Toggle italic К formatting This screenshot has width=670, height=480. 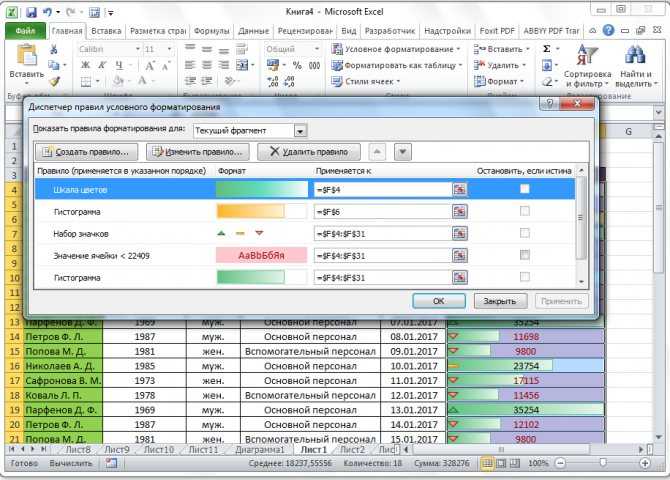click(102, 65)
